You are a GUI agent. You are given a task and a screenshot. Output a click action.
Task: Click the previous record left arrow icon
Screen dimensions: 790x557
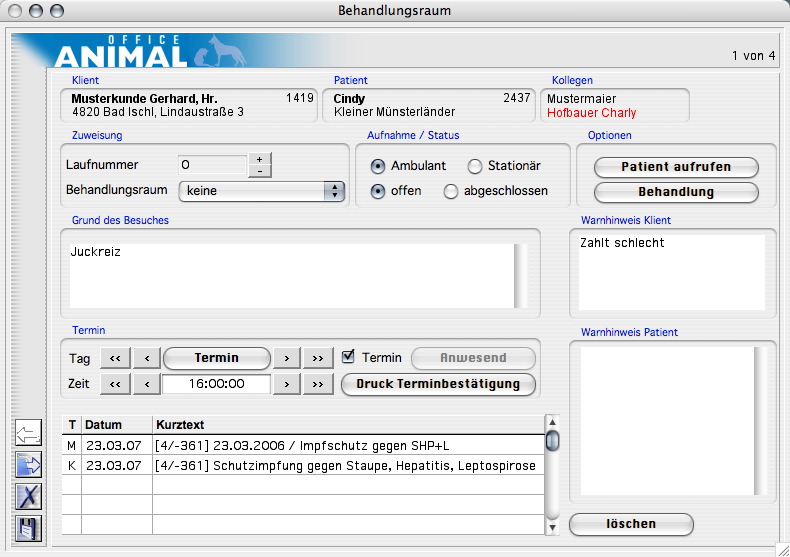pyautogui.click(x=29, y=434)
